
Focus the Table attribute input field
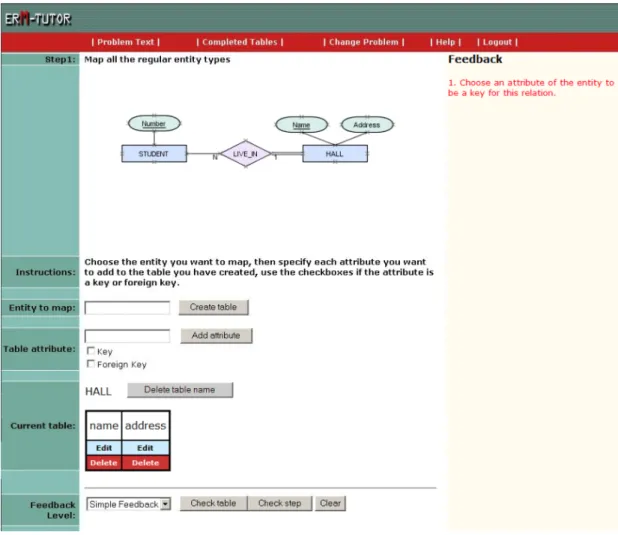tap(127, 336)
